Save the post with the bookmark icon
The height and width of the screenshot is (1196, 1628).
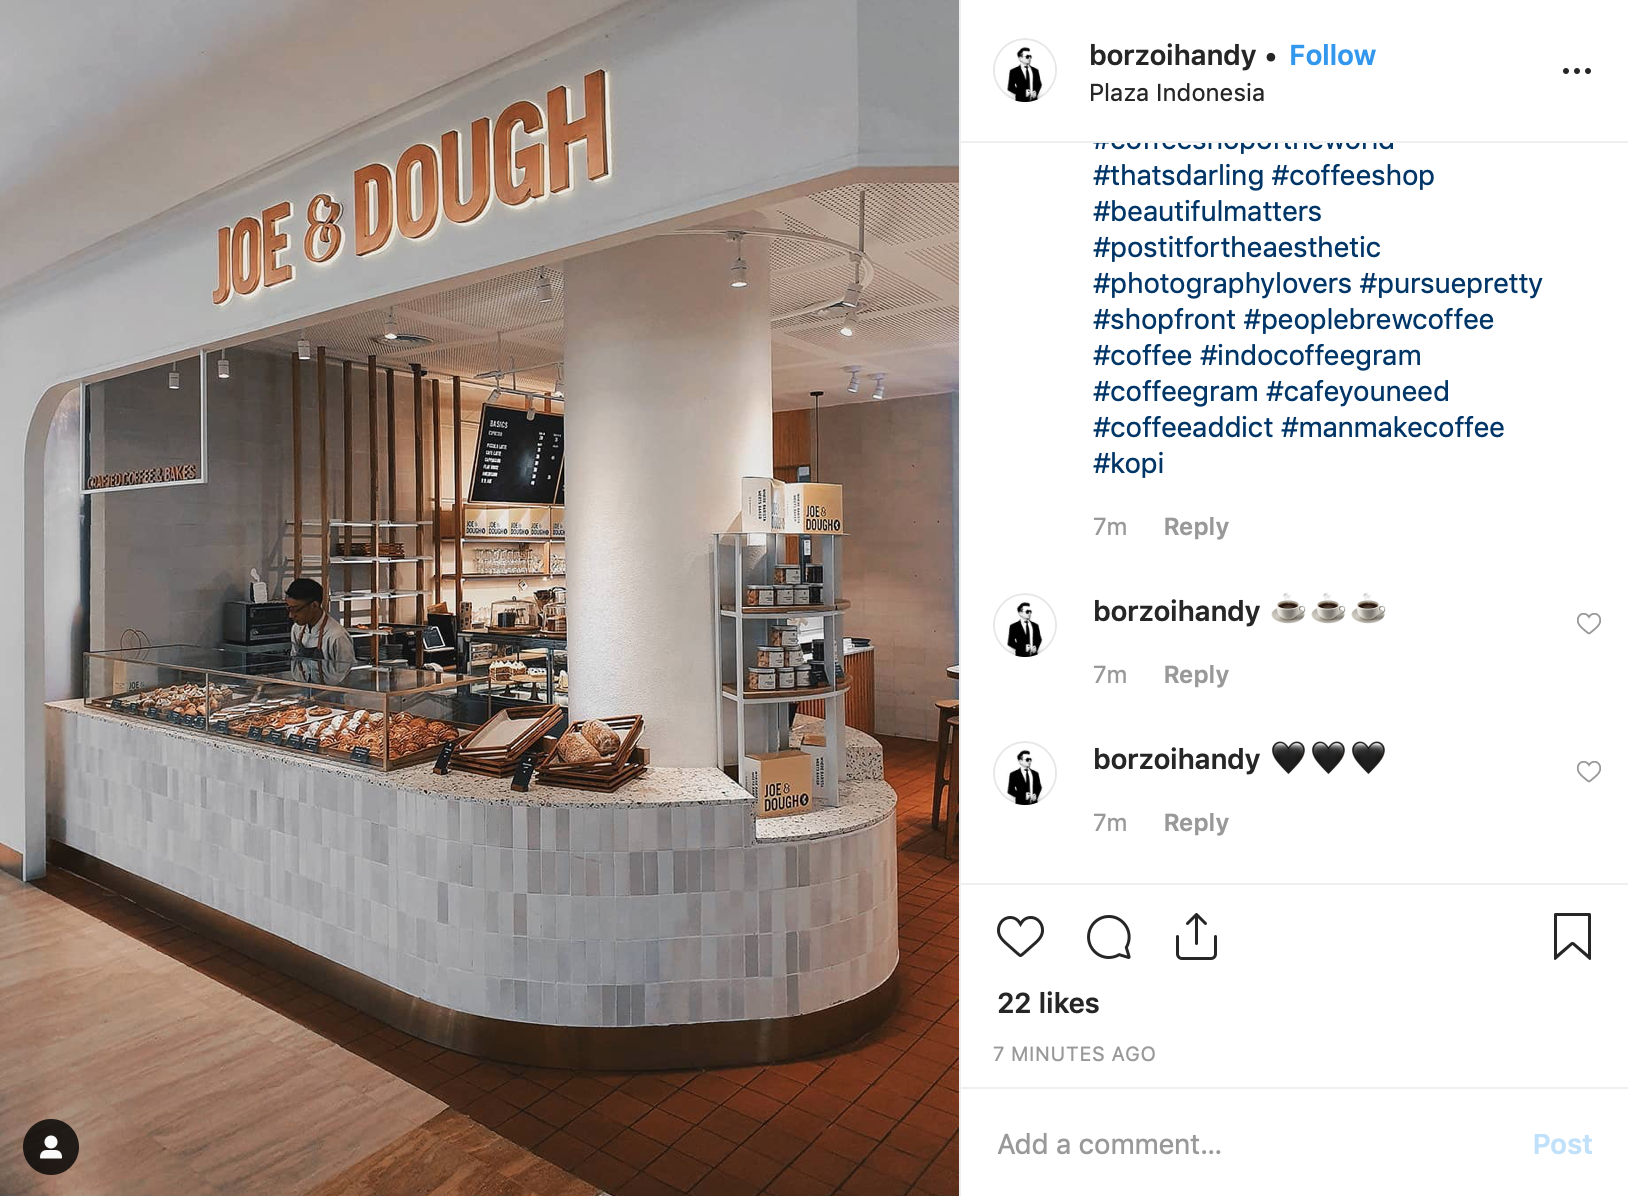tap(1572, 936)
